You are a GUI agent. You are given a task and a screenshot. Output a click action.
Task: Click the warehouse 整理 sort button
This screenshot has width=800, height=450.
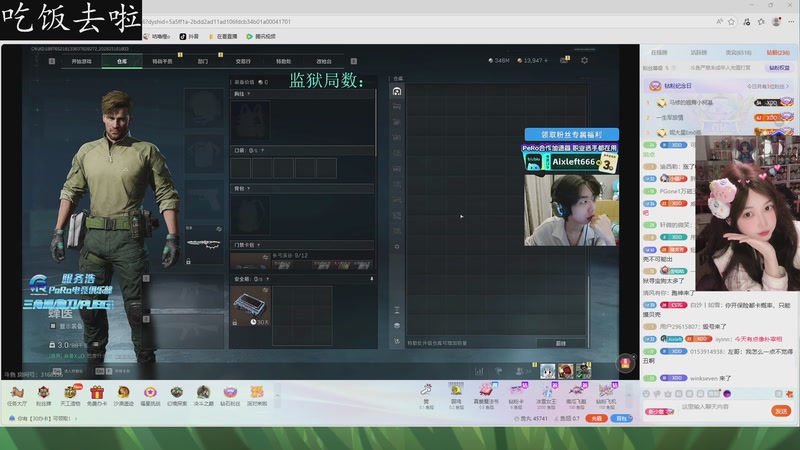[561, 343]
